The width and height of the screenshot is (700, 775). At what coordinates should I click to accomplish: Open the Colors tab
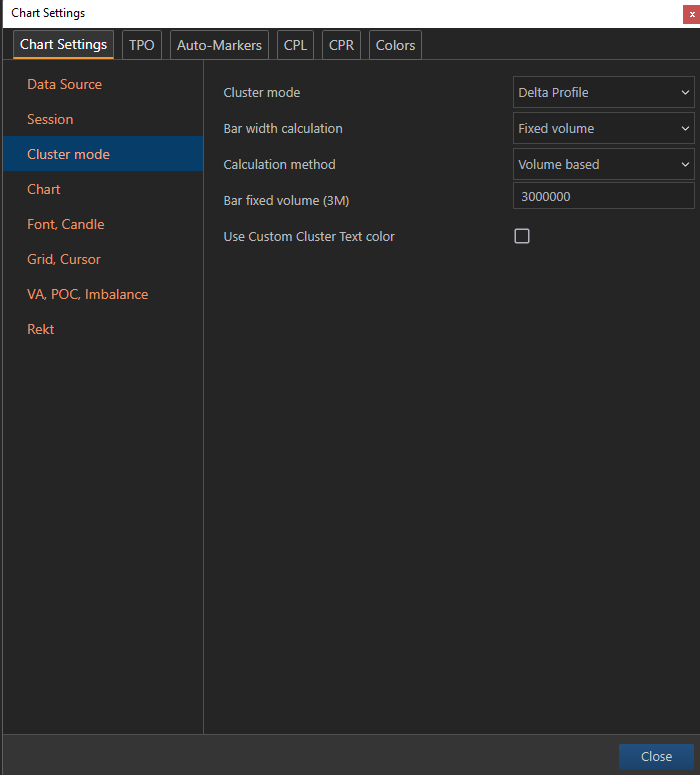click(395, 45)
